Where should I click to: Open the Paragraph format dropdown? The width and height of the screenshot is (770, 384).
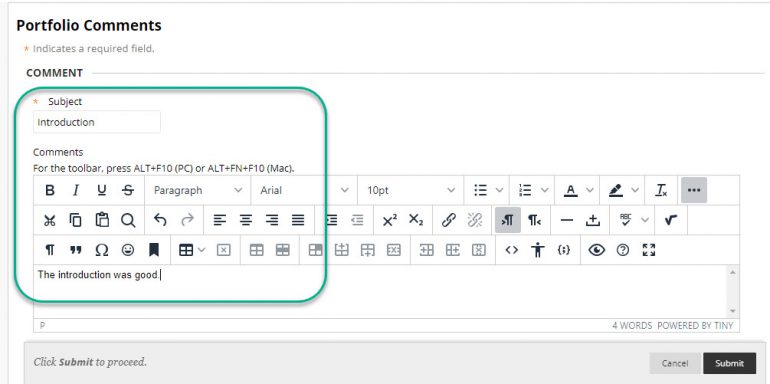point(198,191)
